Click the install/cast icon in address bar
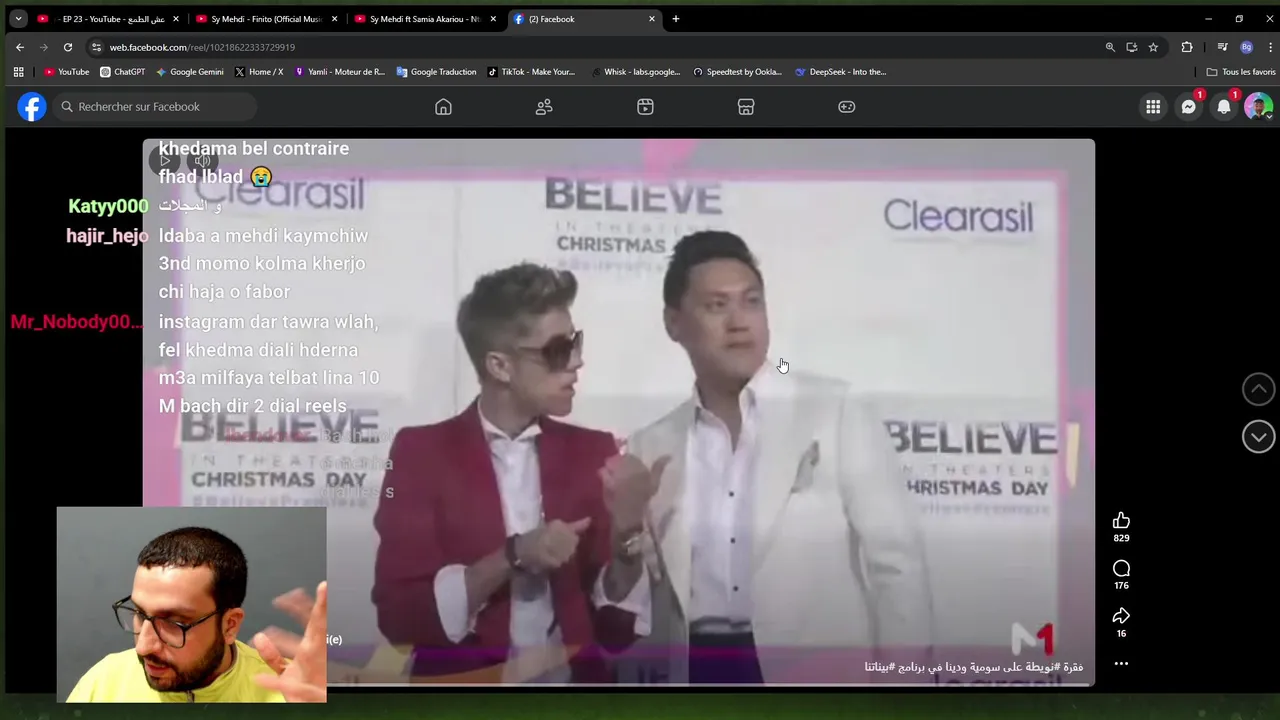 [x=1132, y=47]
